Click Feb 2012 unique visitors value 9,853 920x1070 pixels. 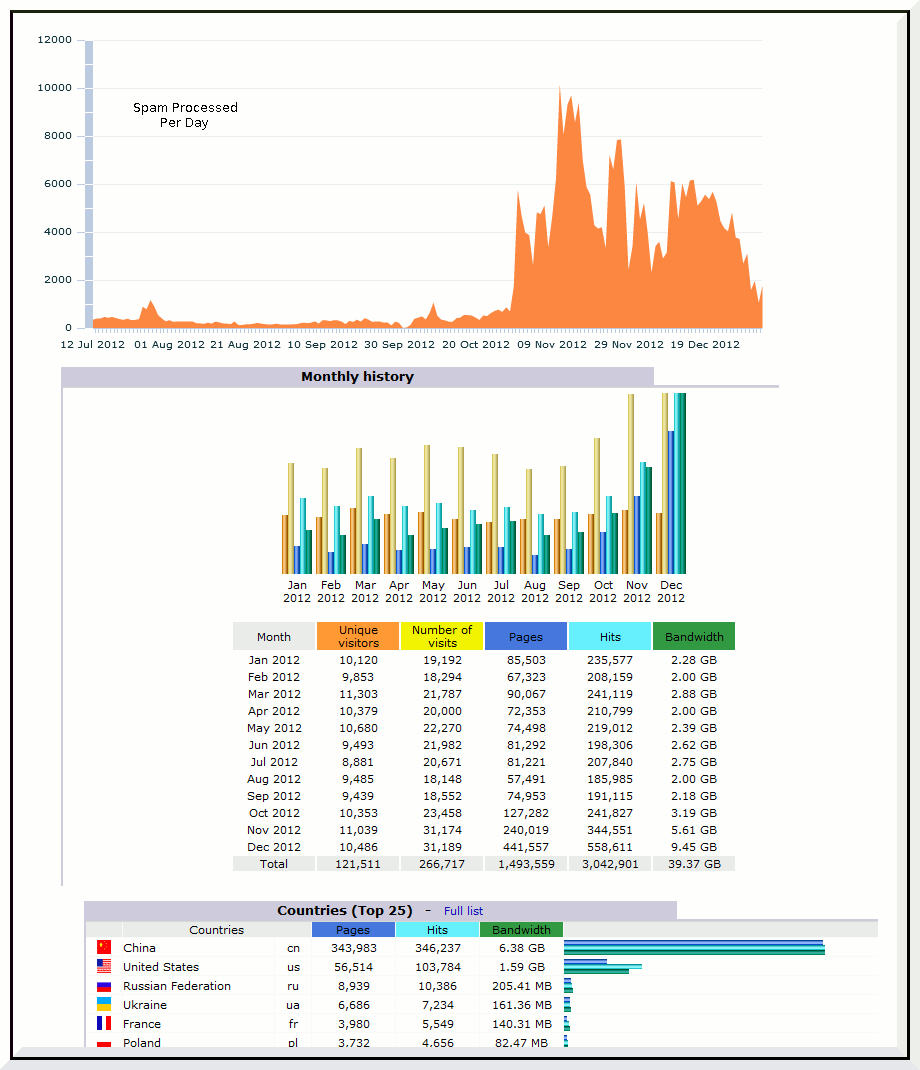[x=358, y=677]
